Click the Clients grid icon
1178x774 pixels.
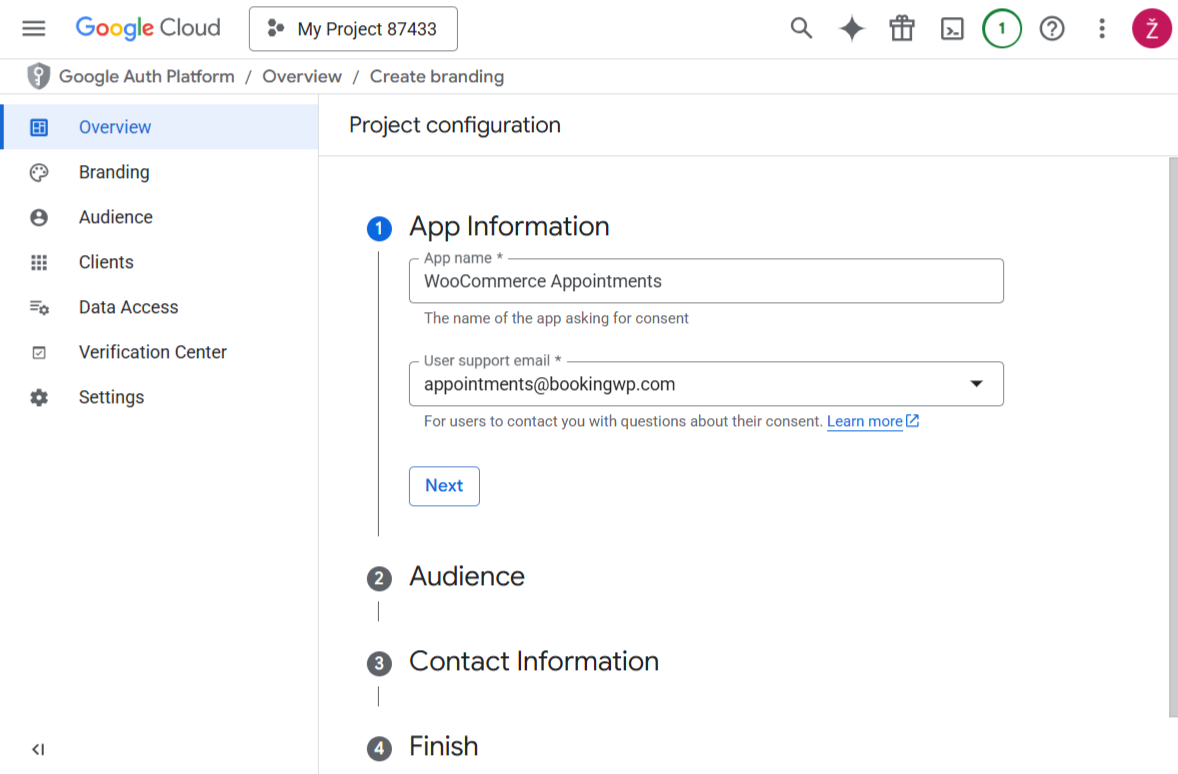coord(39,262)
